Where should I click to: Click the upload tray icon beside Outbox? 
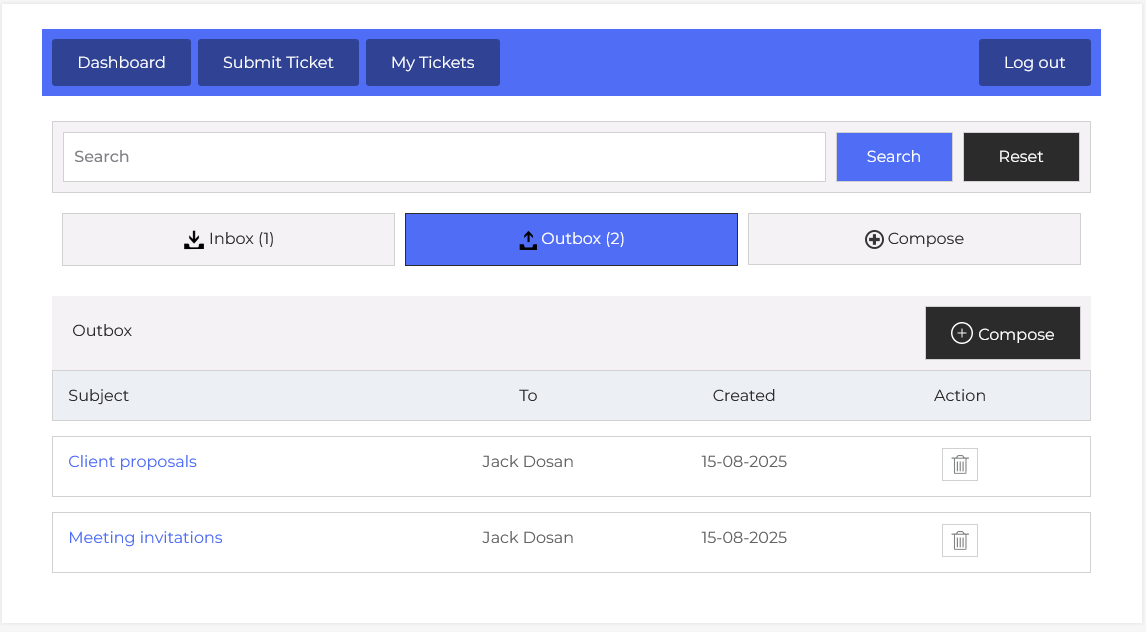tap(528, 240)
